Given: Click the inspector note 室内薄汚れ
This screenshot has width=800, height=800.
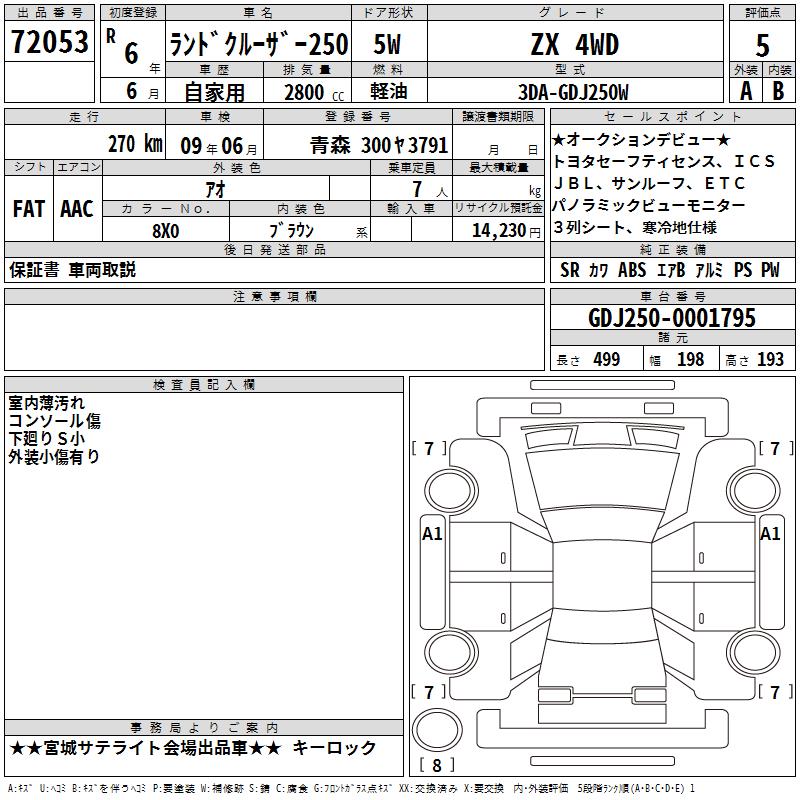Looking at the screenshot, I should click(x=46, y=403).
